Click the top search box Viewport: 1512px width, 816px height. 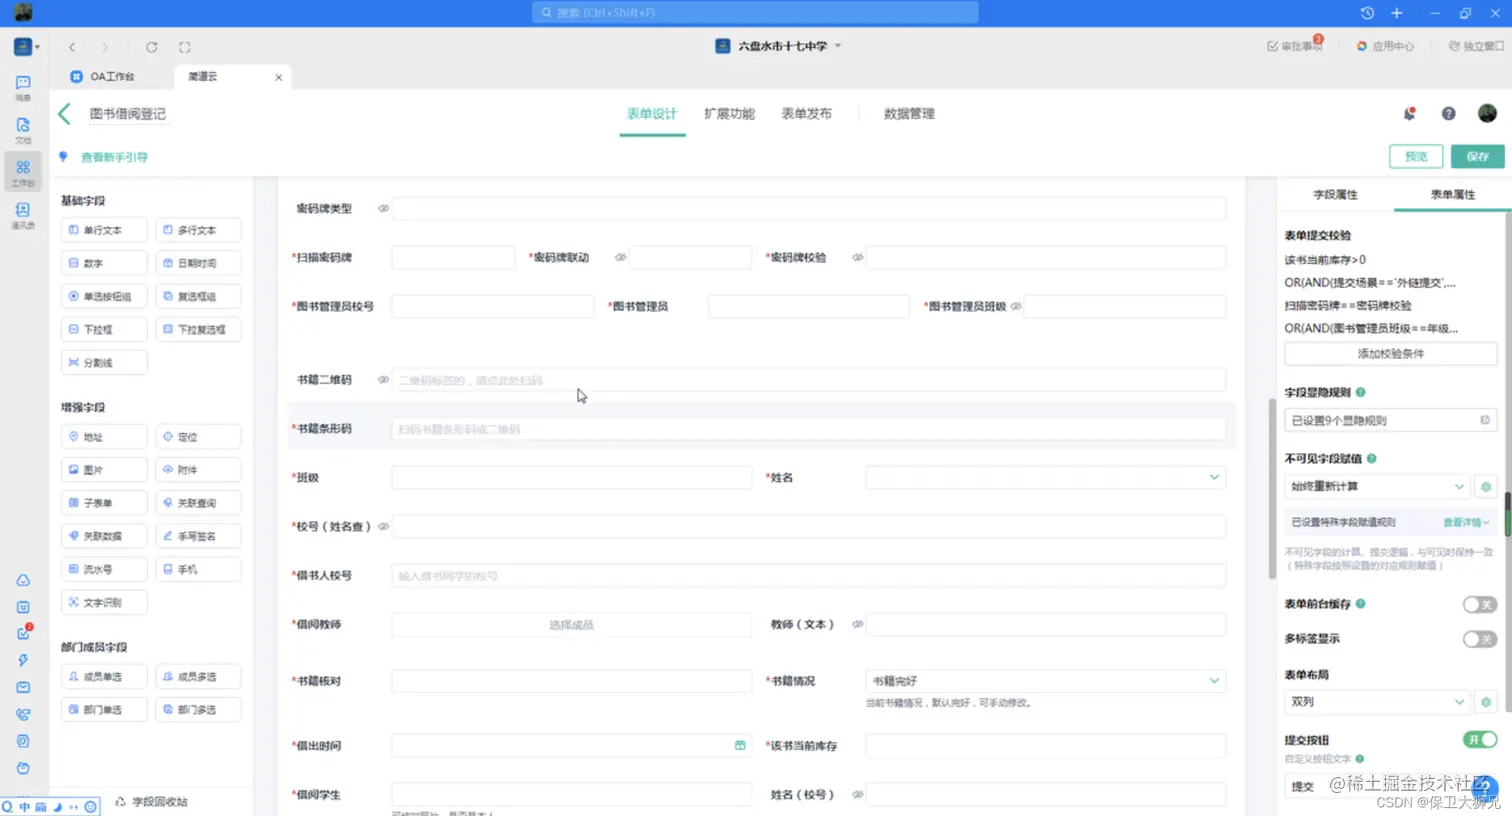click(x=755, y=13)
